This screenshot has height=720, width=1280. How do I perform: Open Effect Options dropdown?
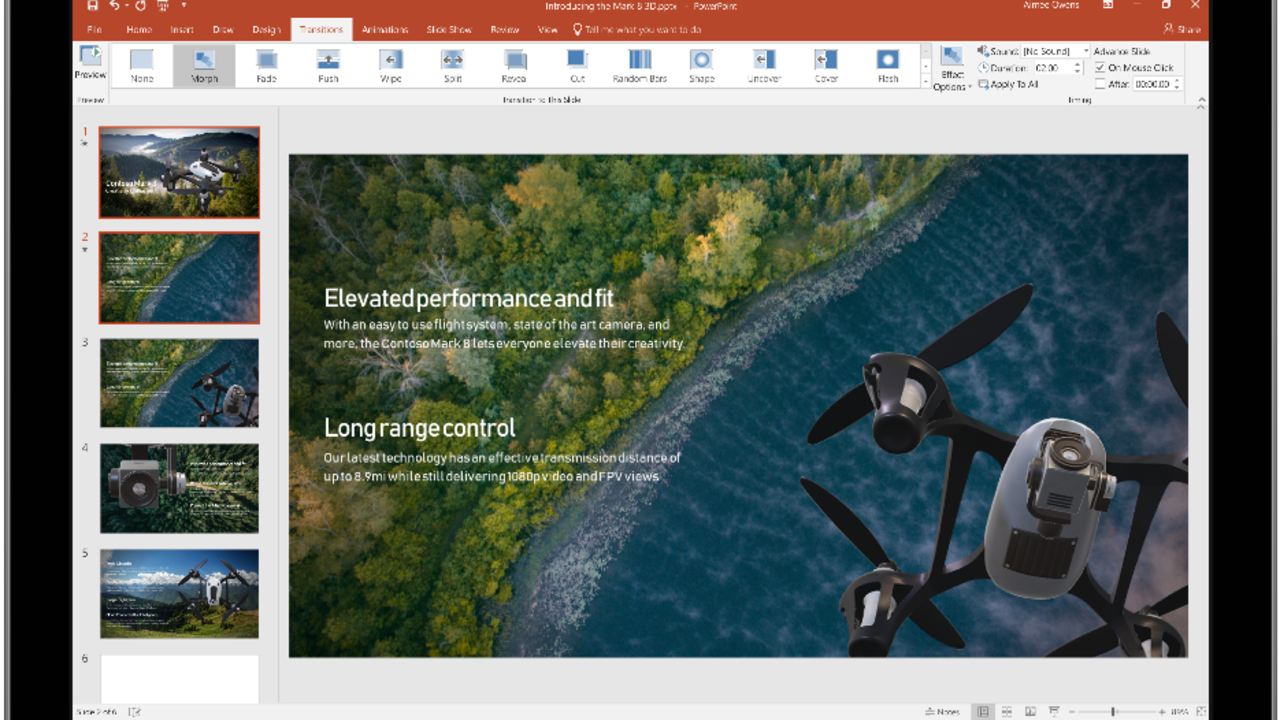(x=951, y=68)
